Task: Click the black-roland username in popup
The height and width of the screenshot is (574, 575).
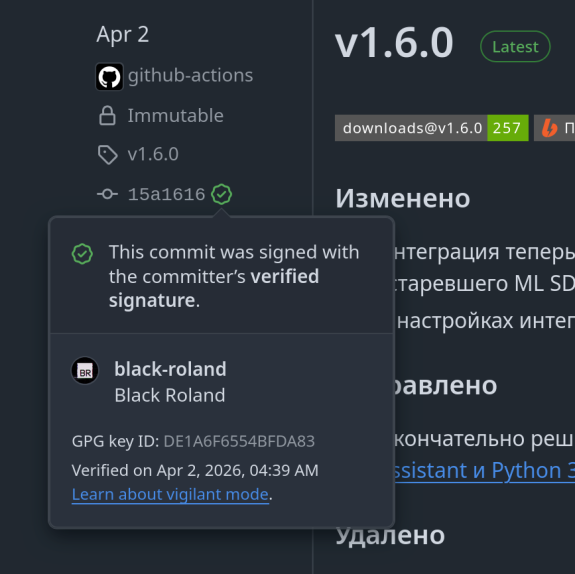Action: (x=171, y=369)
